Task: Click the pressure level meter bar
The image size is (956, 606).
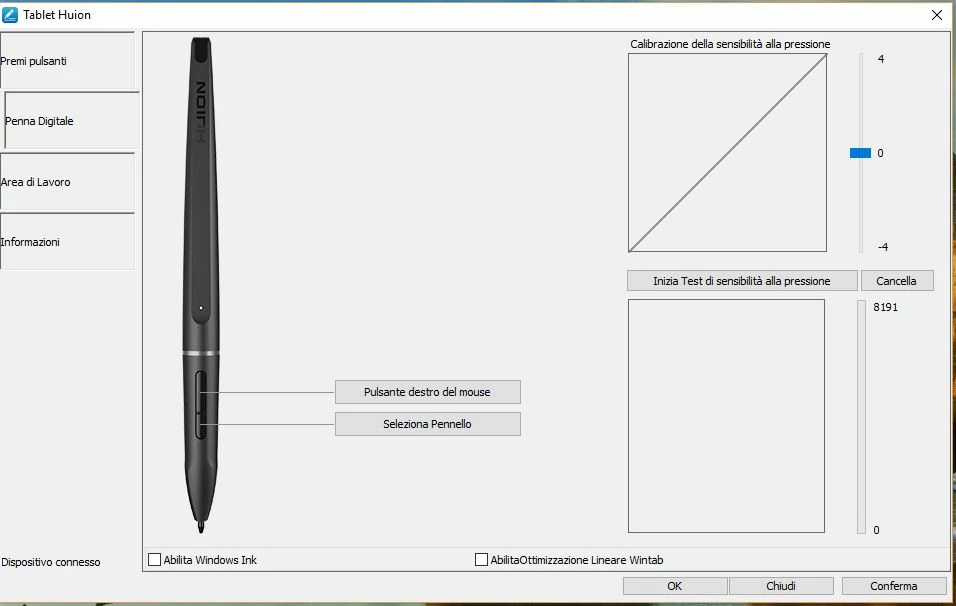Action: click(861, 417)
